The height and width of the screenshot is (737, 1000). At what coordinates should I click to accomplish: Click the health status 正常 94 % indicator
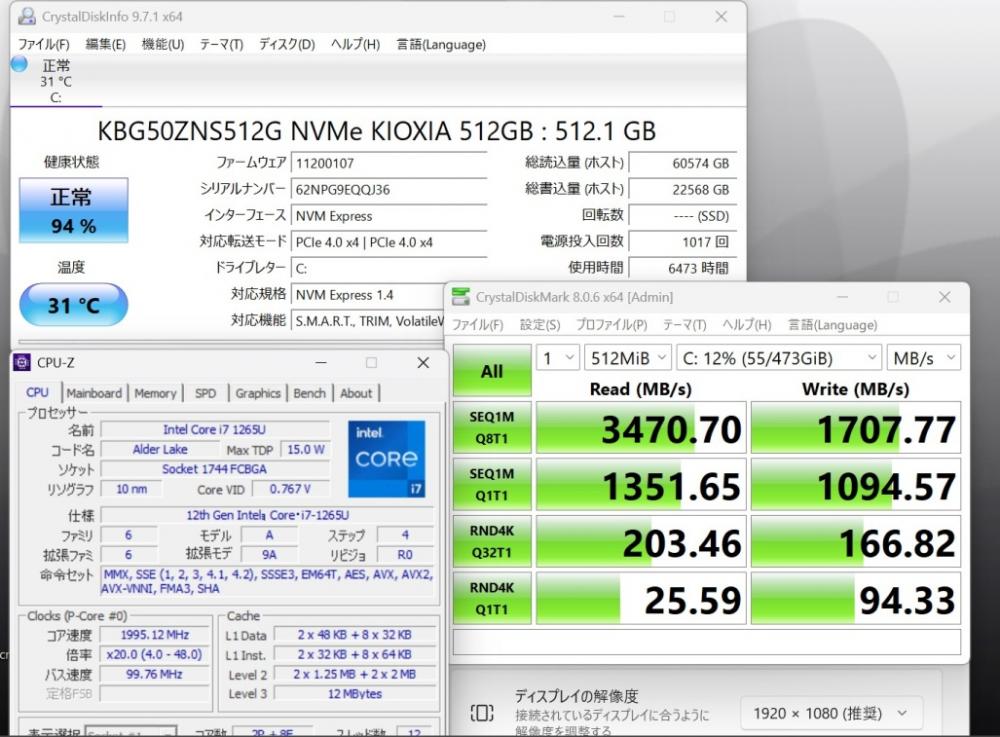point(73,211)
